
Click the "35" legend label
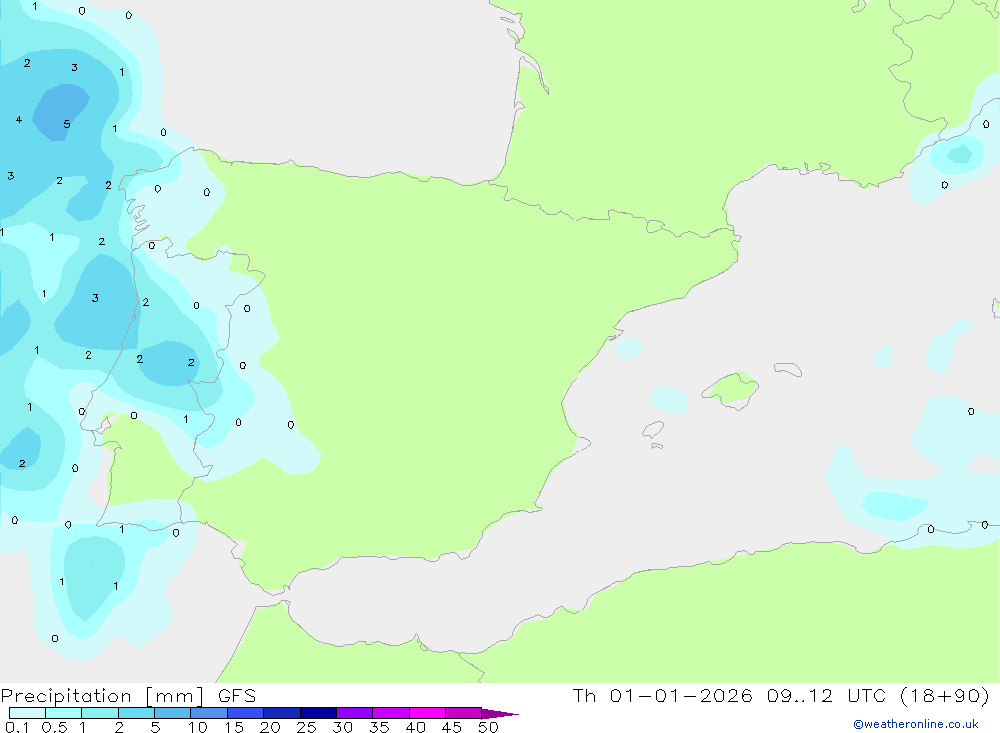pos(379,727)
